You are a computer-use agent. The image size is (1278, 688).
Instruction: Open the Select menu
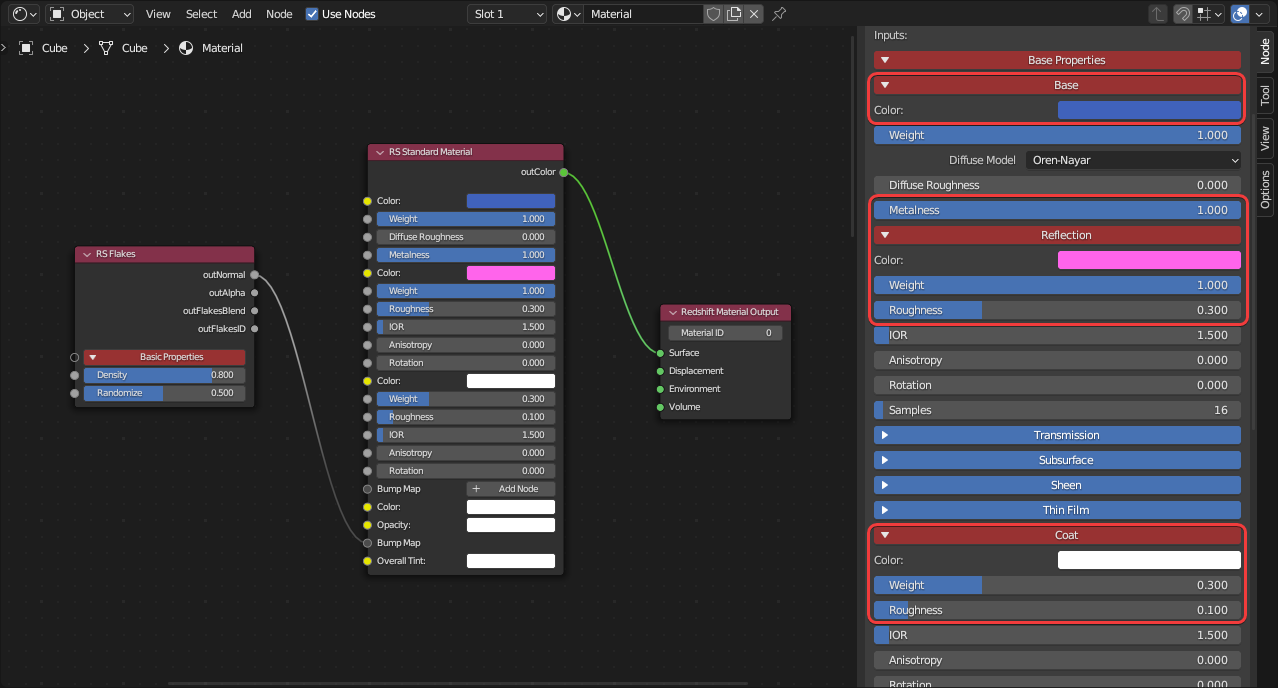point(201,14)
